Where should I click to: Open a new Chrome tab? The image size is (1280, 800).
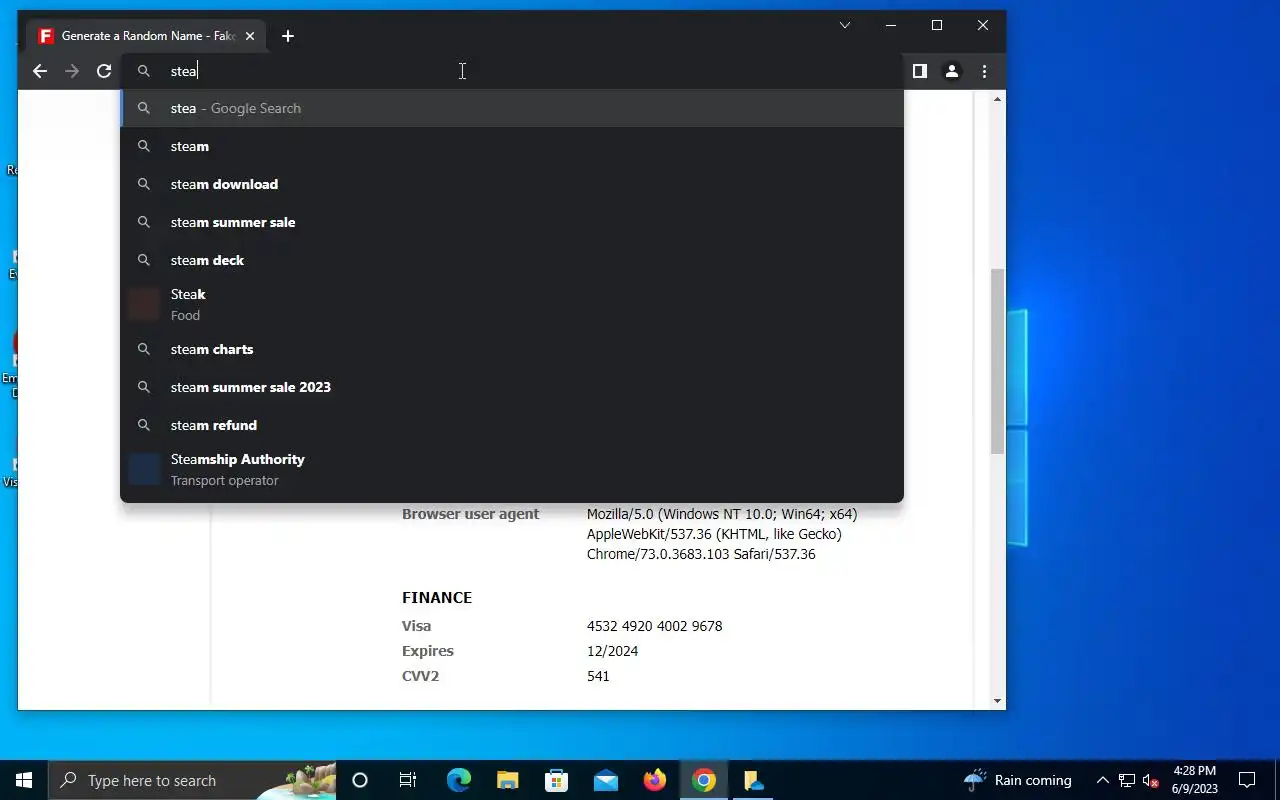pyautogui.click(x=288, y=36)
